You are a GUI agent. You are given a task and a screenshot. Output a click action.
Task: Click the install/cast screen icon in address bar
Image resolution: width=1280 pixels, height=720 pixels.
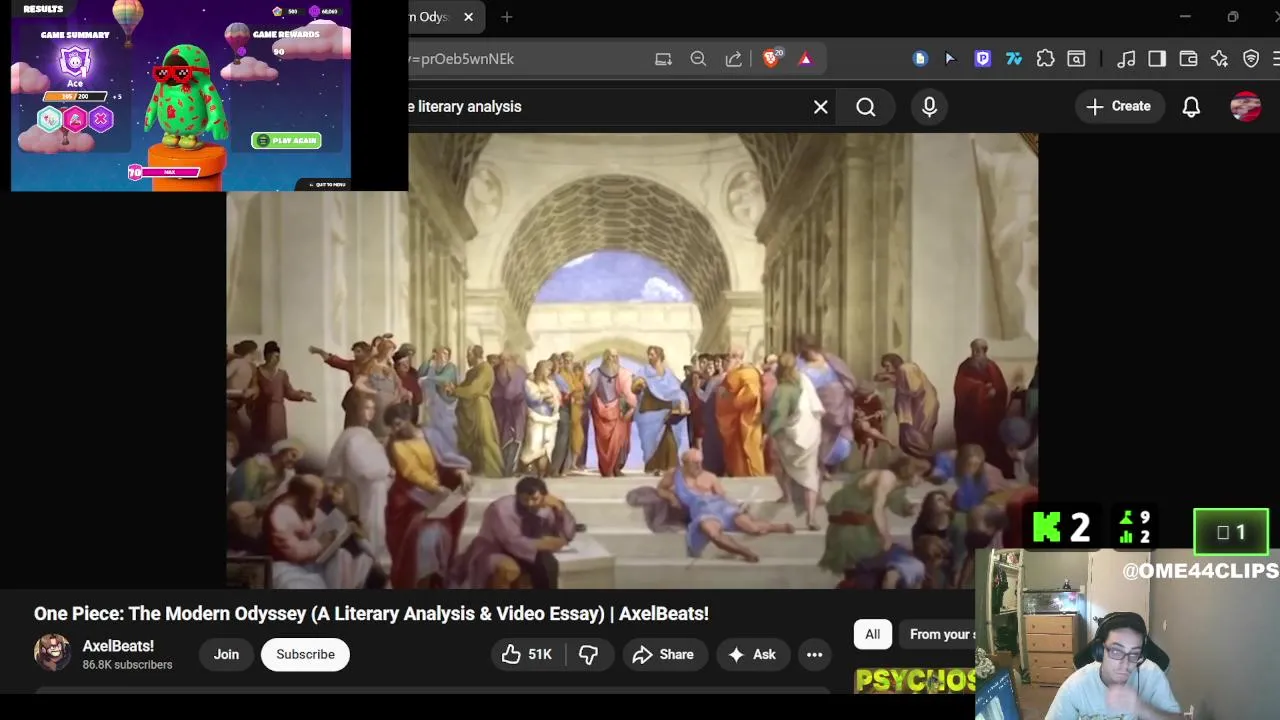tap(663, 59)
